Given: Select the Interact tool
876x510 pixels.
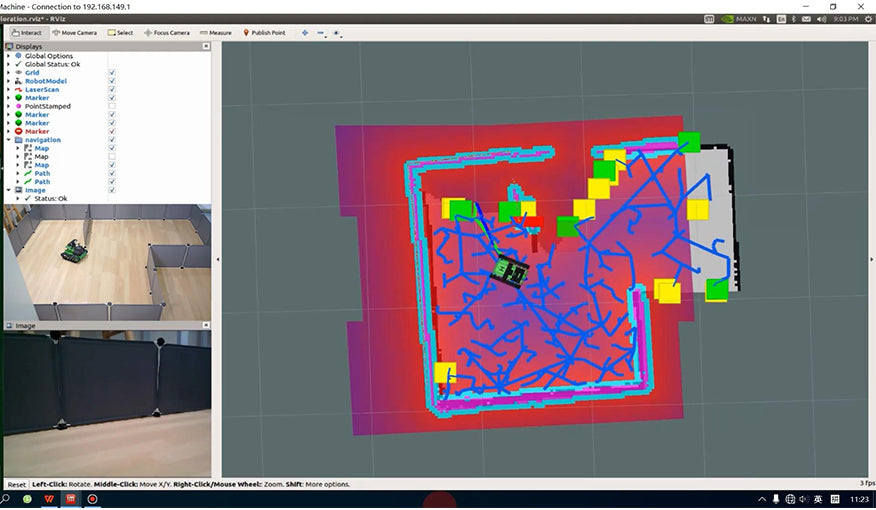Looking at the screenshot, I should [26, 32].
